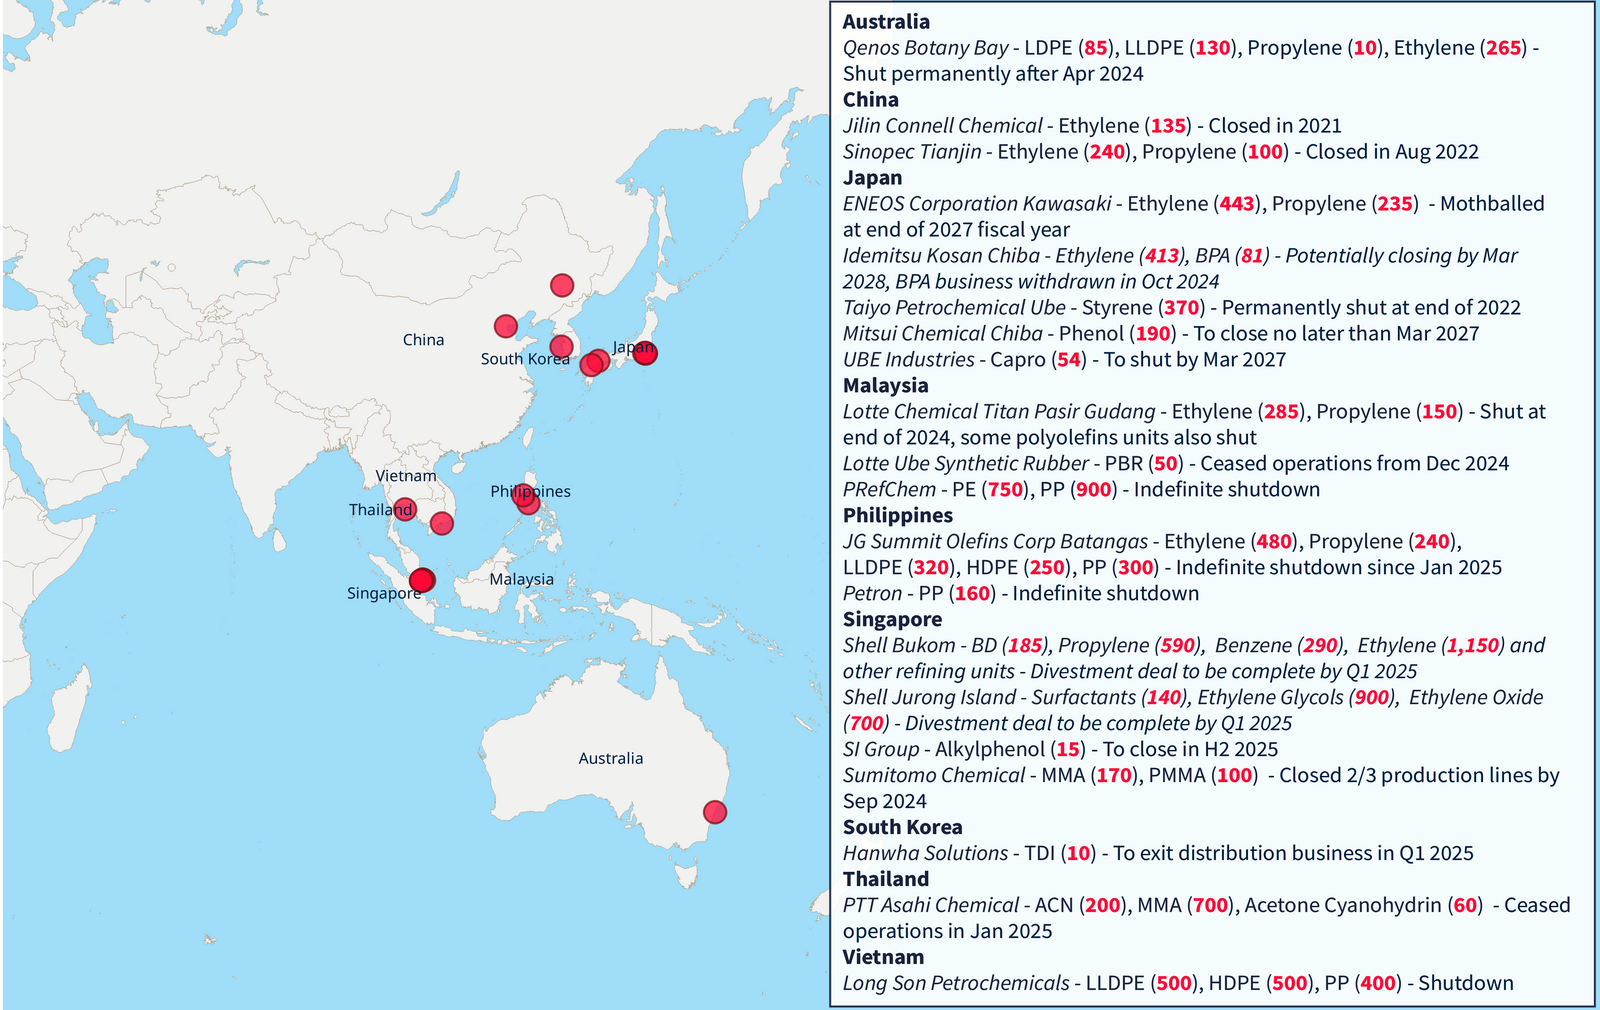Select the Singapore heading in the panel

point(890,619)
